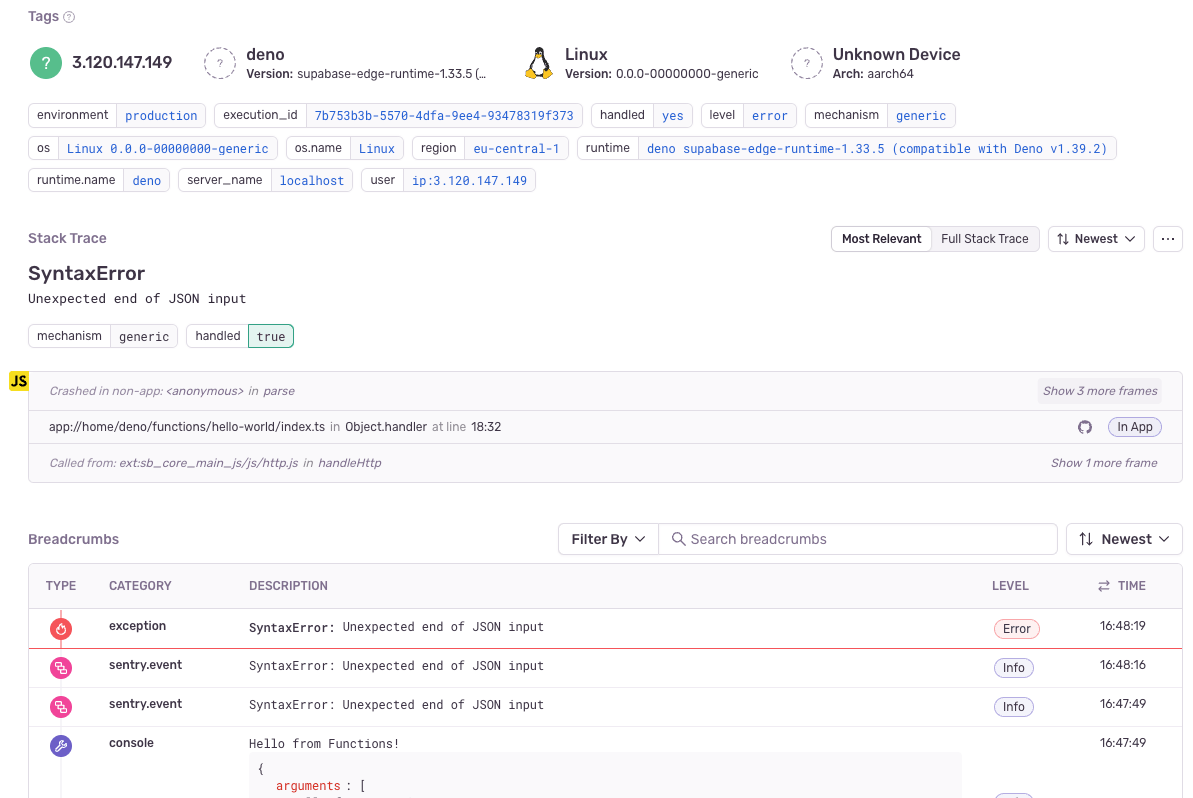Click the red exception flame icon
1193x798 pixels.
[x=61, y=629]
